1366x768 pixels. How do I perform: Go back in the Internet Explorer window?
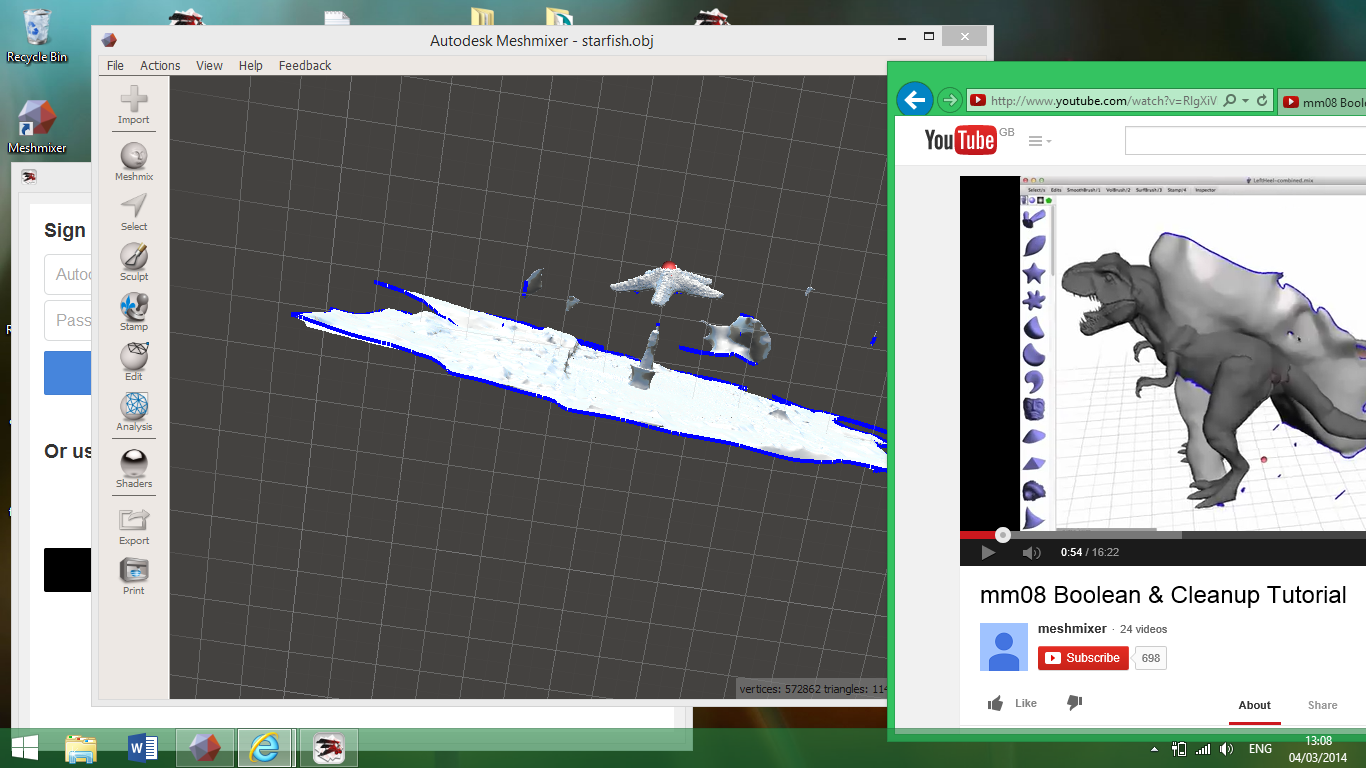tap(915, 99)
